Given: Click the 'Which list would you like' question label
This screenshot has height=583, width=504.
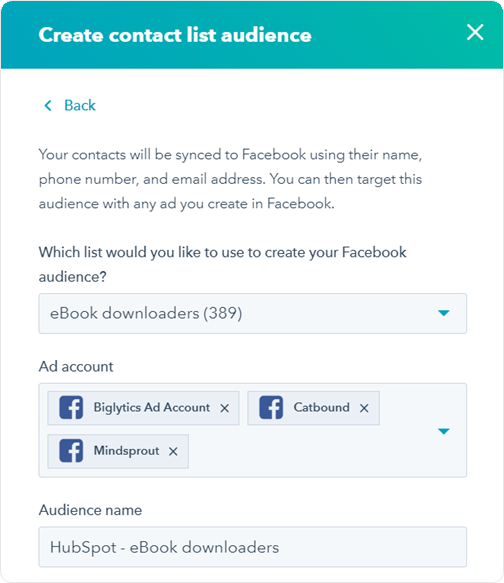Looking at the screenshot, I should pos(222,264).
